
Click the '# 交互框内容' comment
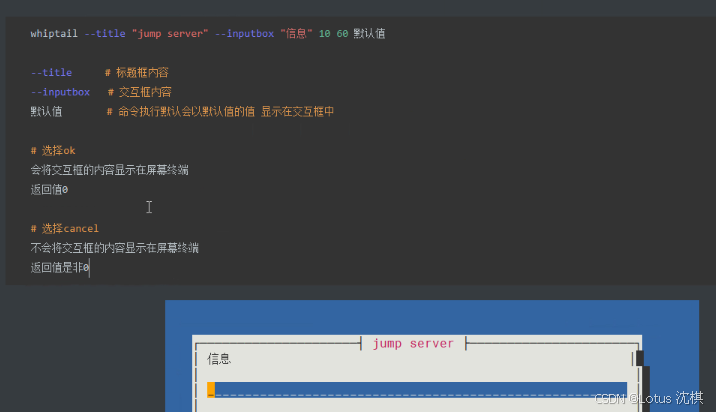(x=140, y=92)
